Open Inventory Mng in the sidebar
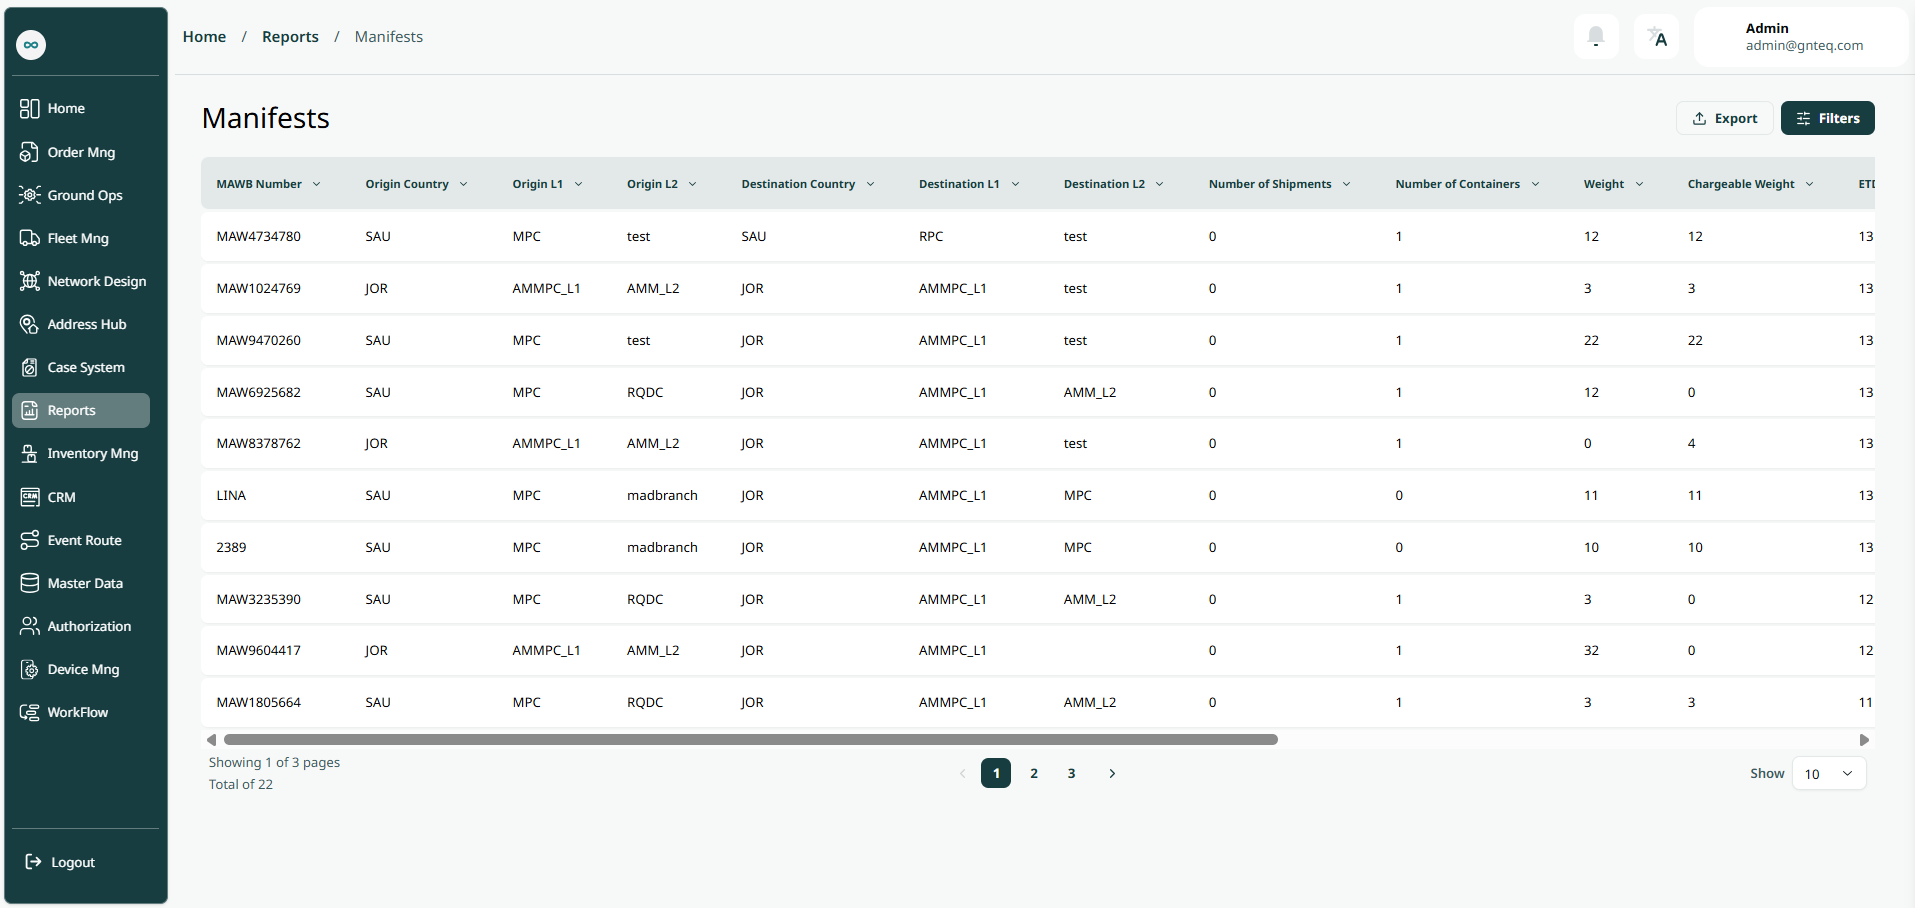The width and height of the screenshot is (1915, 908). (92, 453)
